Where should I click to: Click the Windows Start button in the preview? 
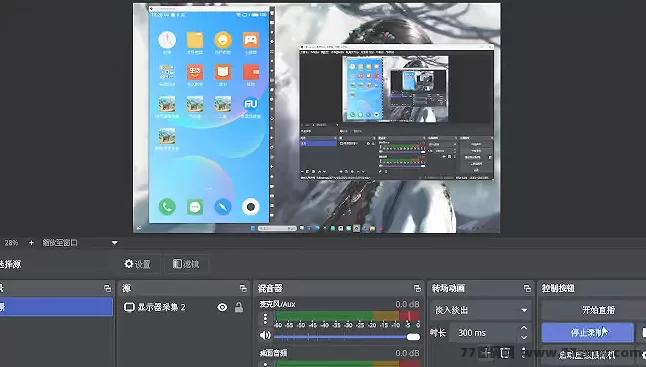click(253, 228)
